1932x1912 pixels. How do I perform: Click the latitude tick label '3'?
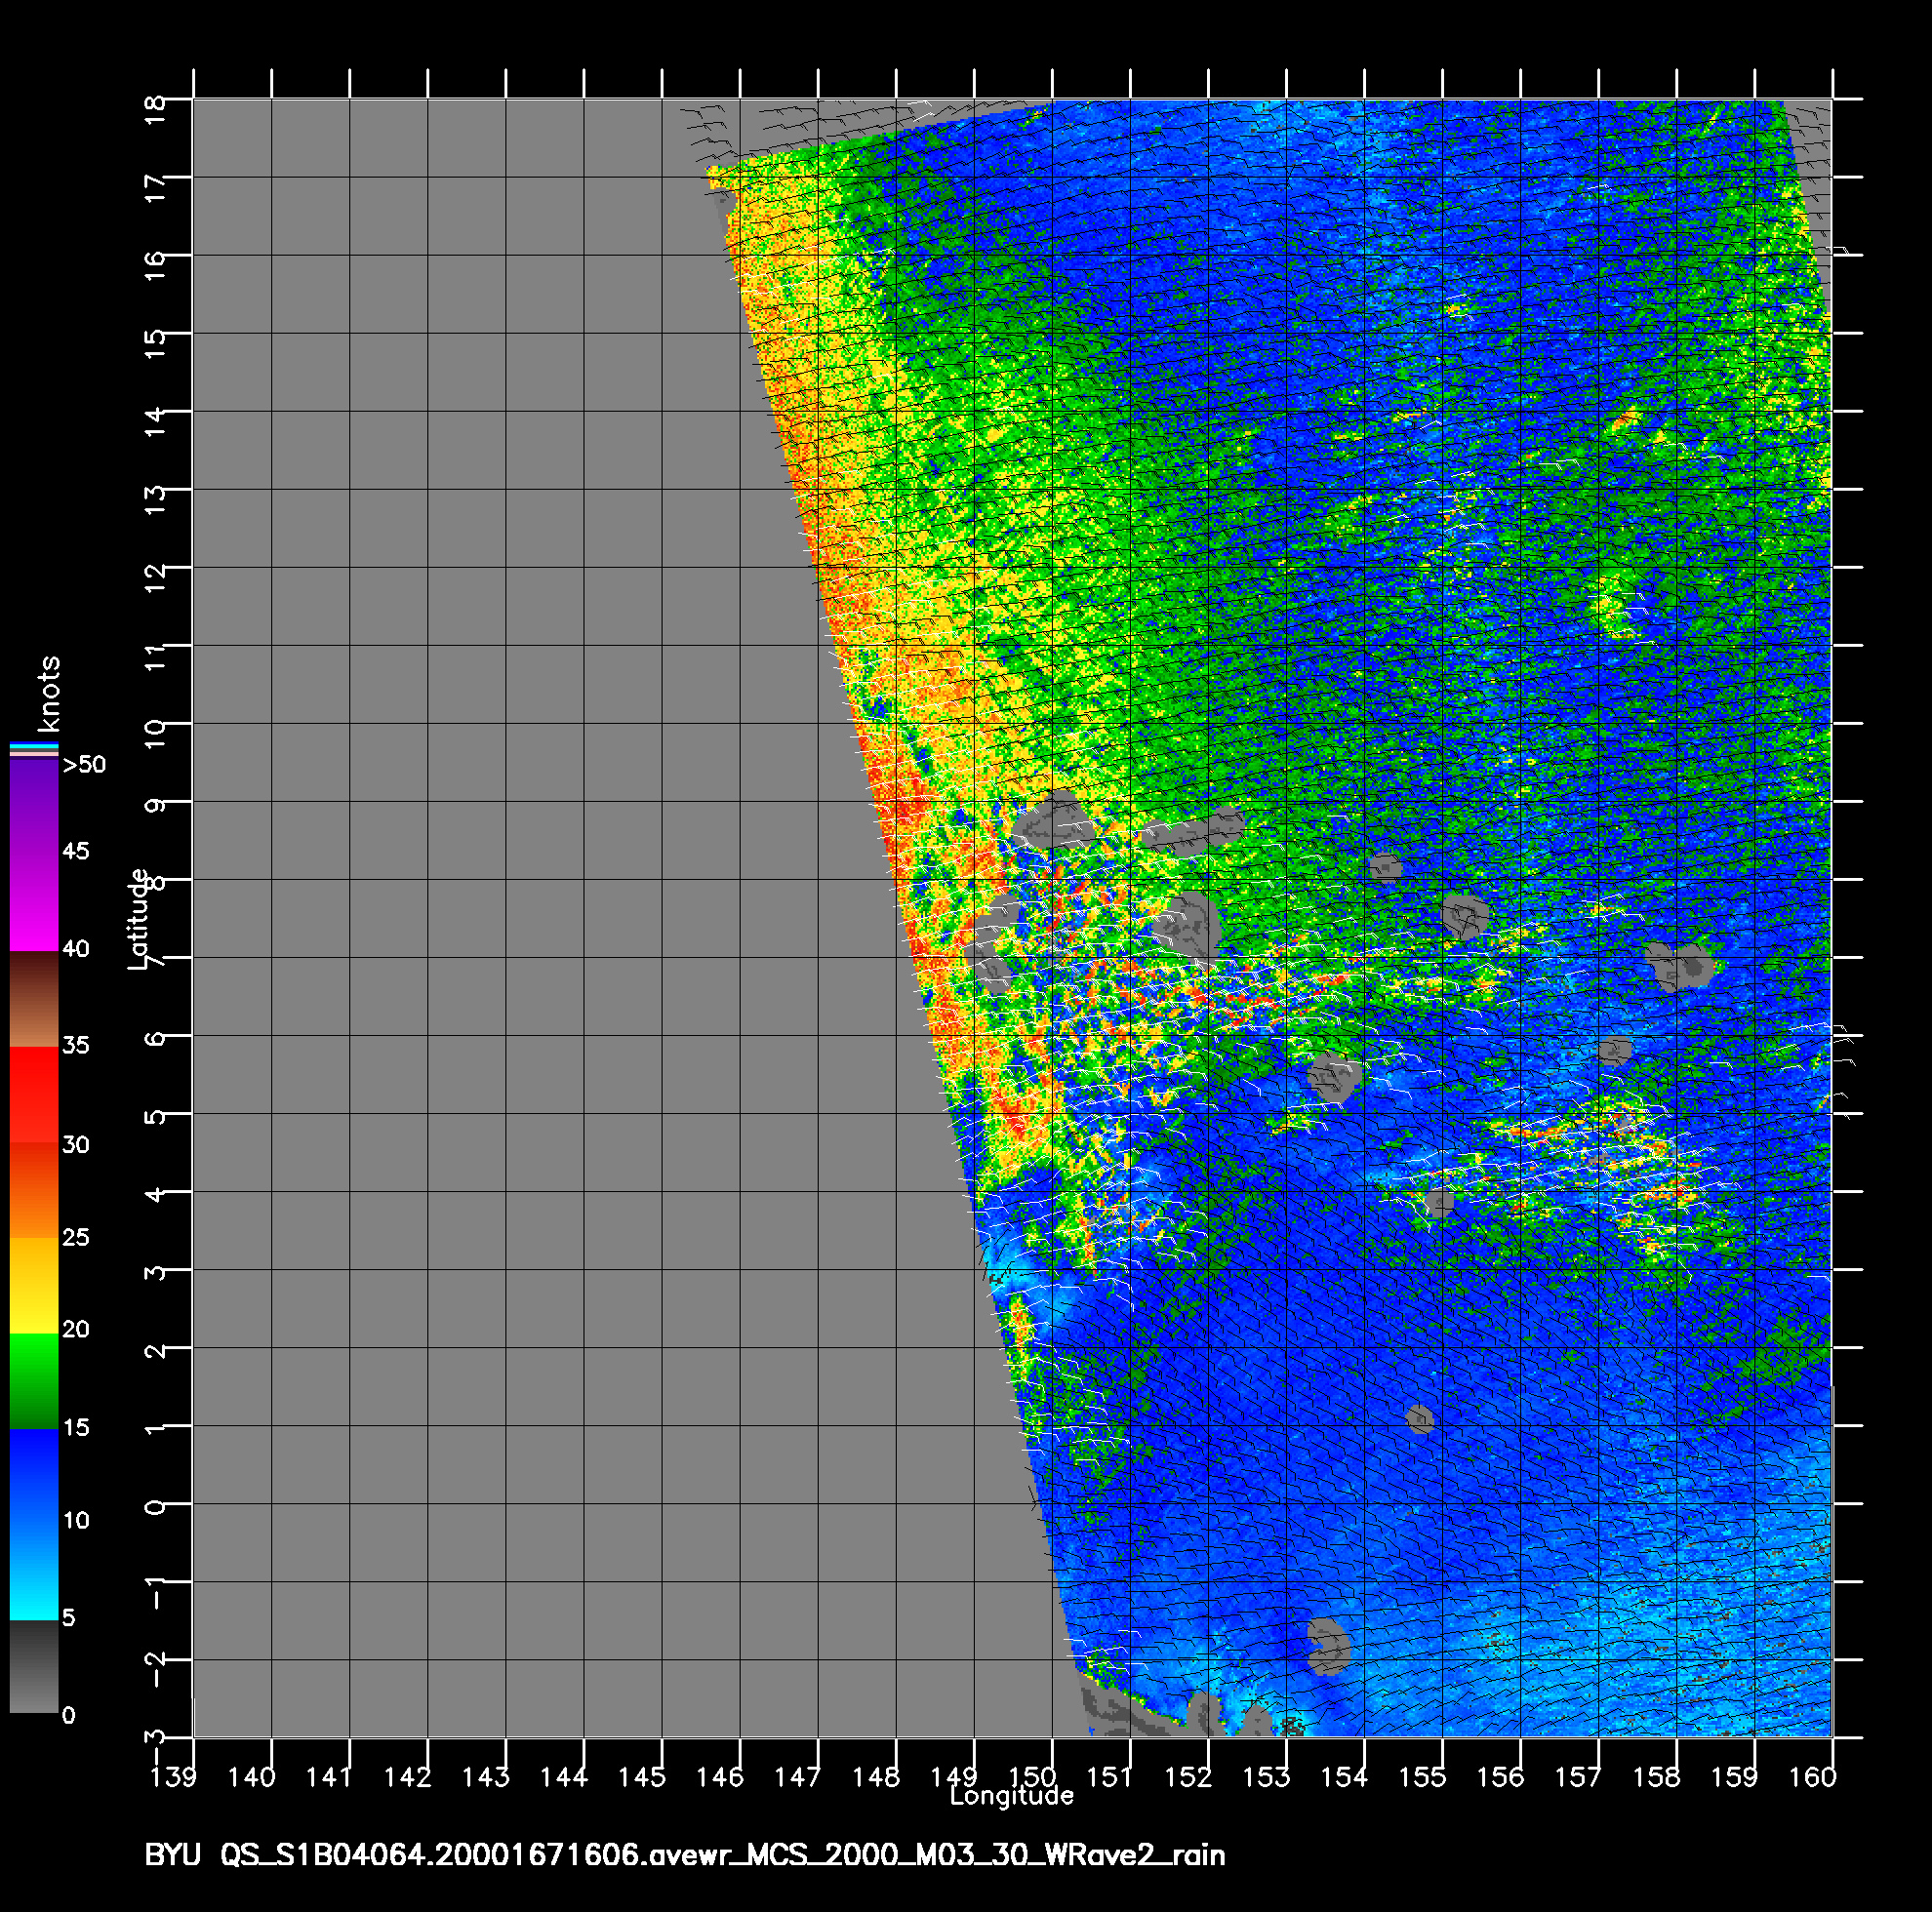click(x=155, y=1273)
